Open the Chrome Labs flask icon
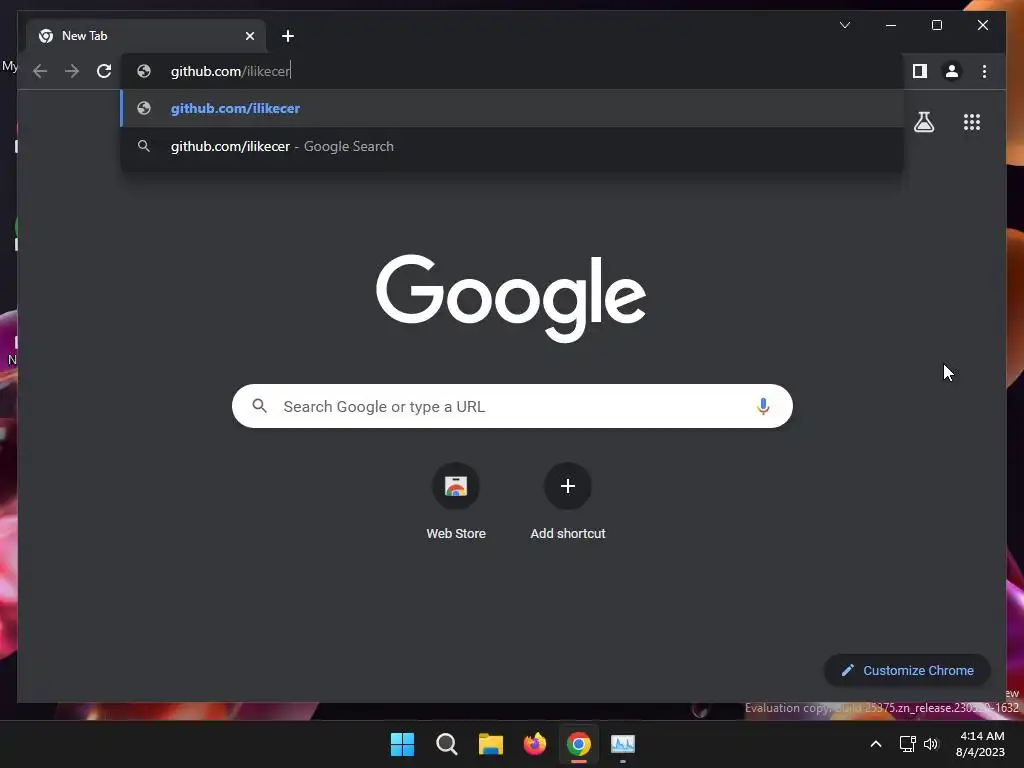 924,122
